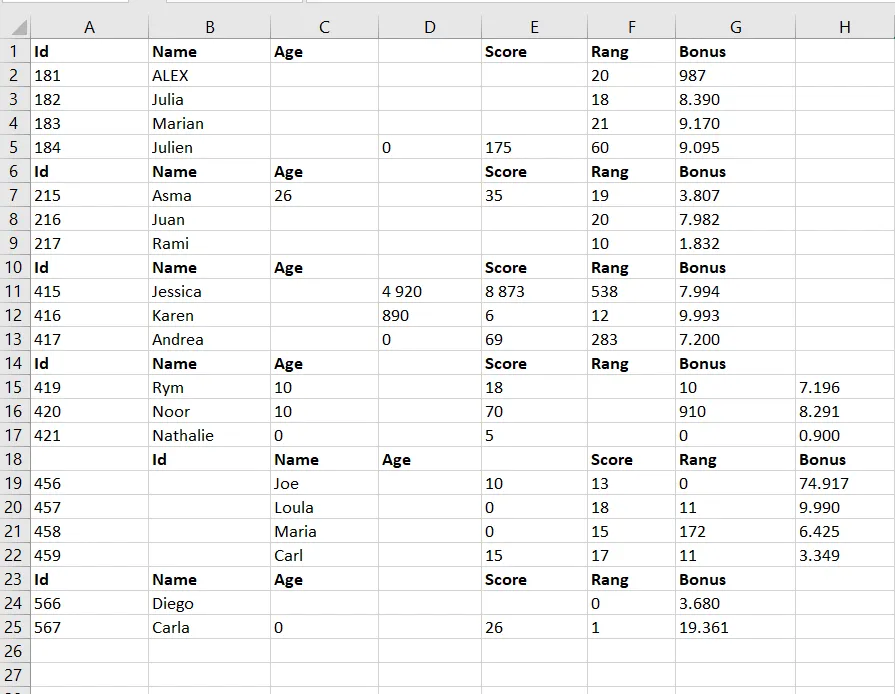Image resolution: width=895 pixels, height=694 pixels.
Task: Select column H header
Action: coord(845,28)
